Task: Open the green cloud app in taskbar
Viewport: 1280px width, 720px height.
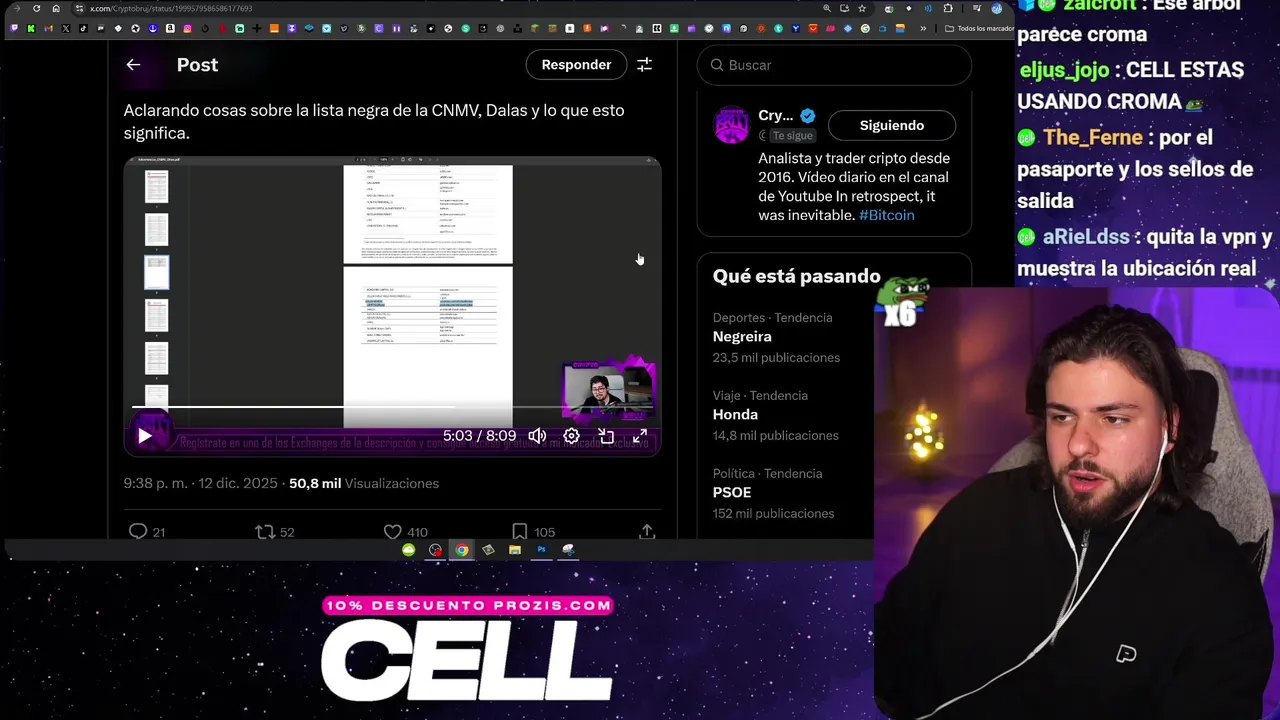Action: tap(408, 550)
